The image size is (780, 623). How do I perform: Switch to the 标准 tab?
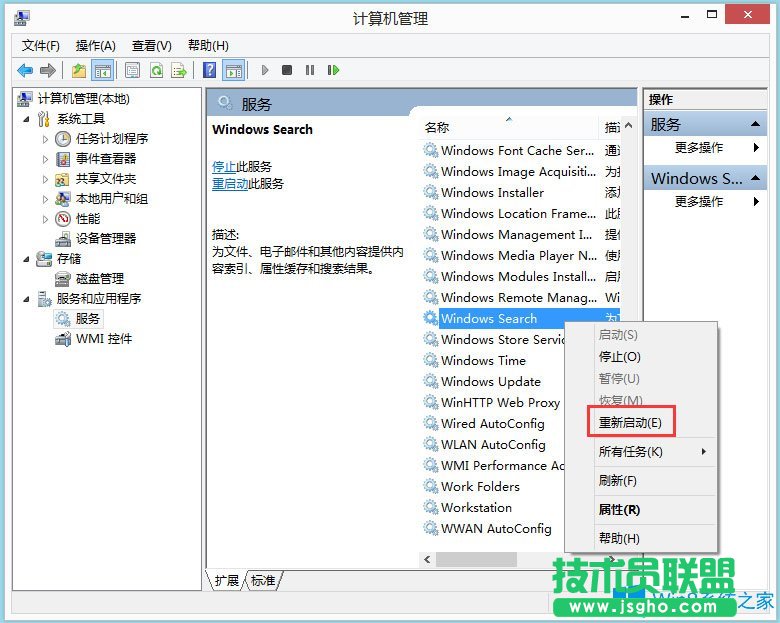coord(263,580)
